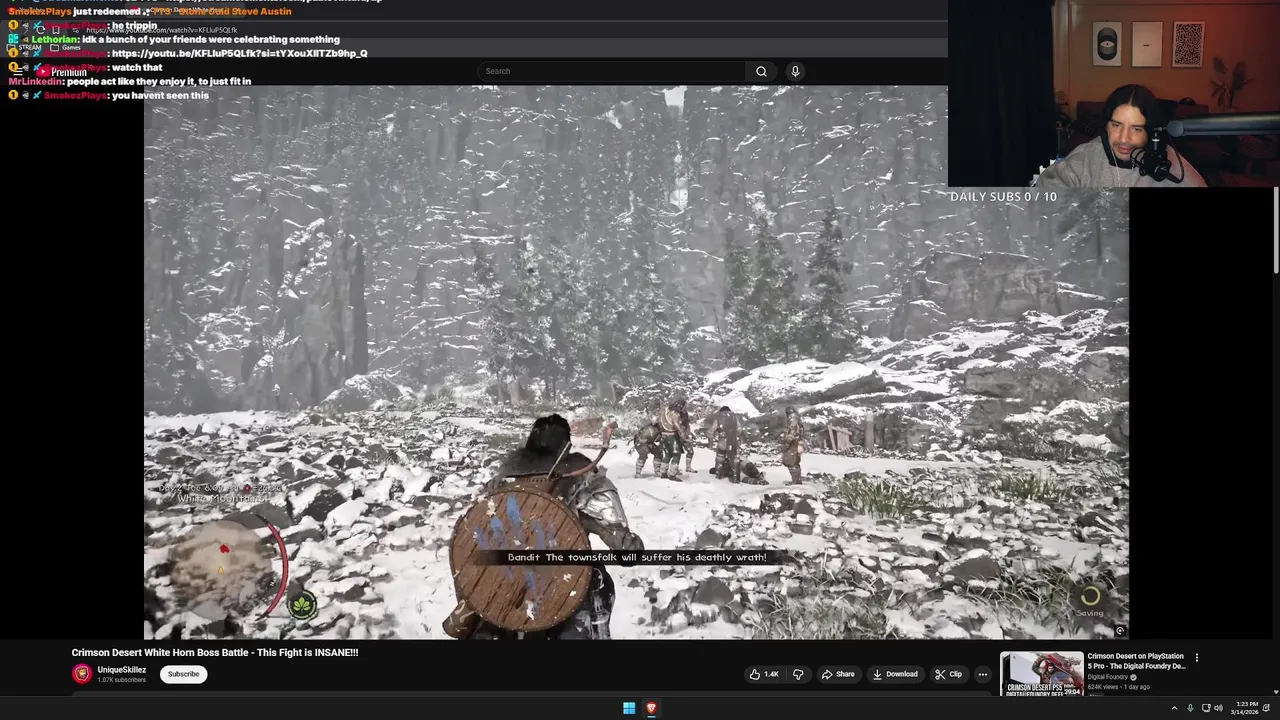The image size is (1280, 720).
Task: Click the player corner icon near Saving
Action: tap(1120, 630)
